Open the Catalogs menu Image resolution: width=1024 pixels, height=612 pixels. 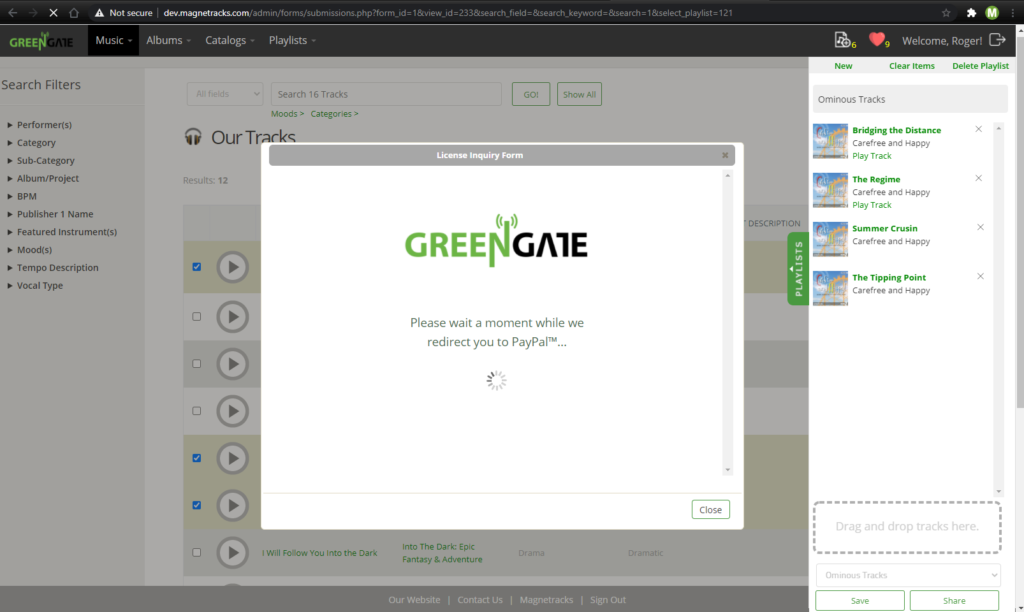pyautogui.click(x=230, y=40)
